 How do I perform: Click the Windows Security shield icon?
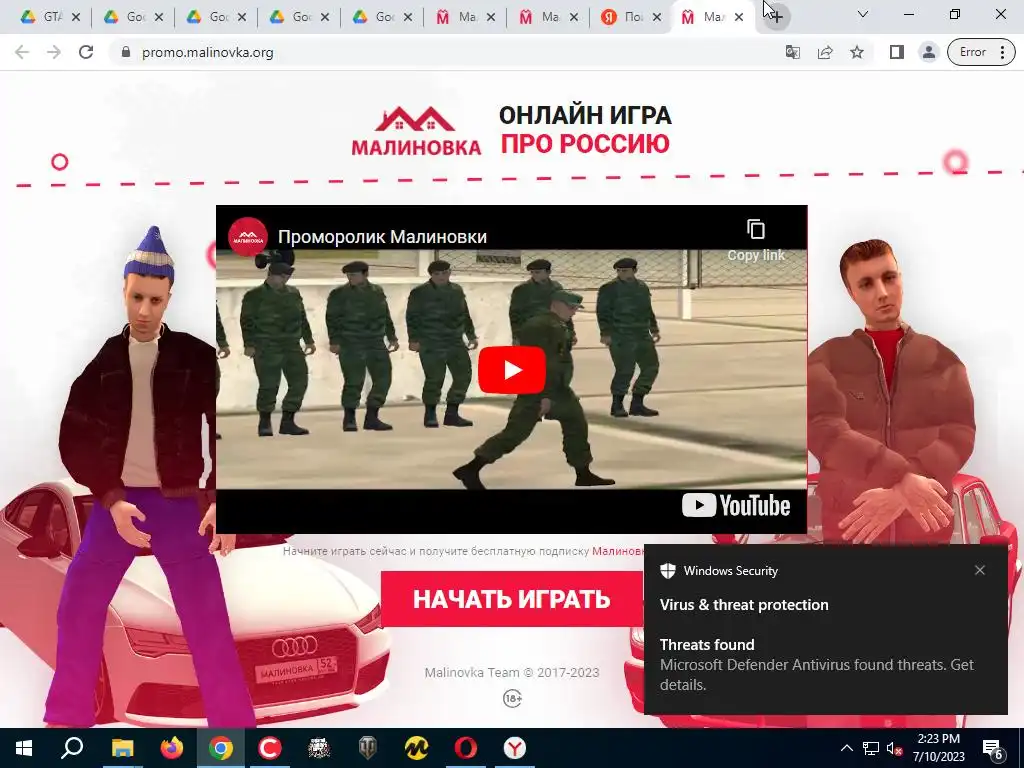click(x=667, y=571)
